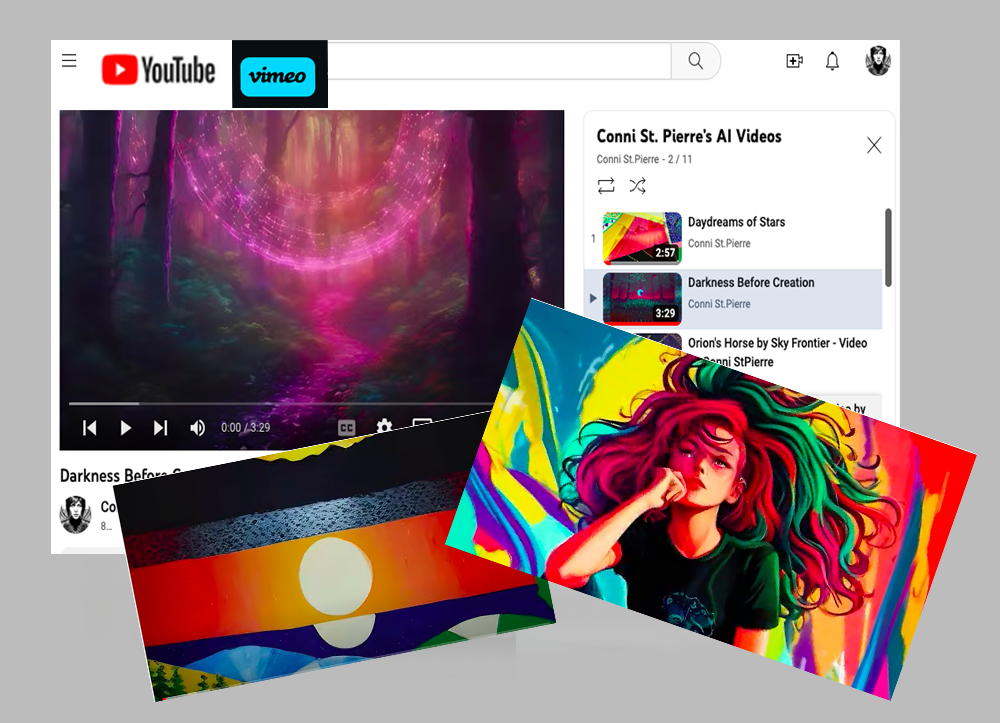Skip to the previous video

(90, 428)
